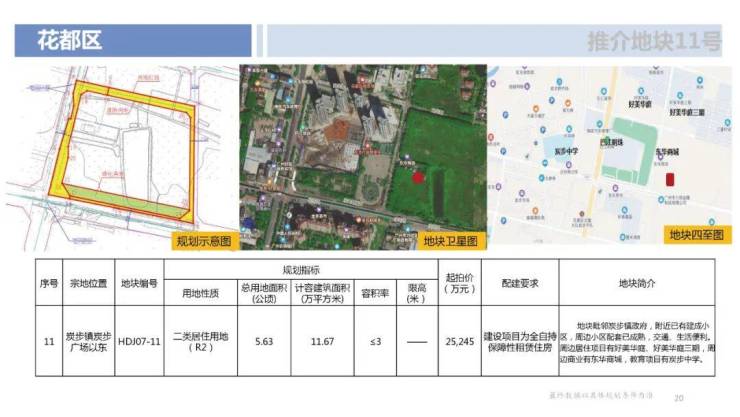
Task: Click the 二类居住用地 (R2) cell
Action: click(x=201, y=342)
